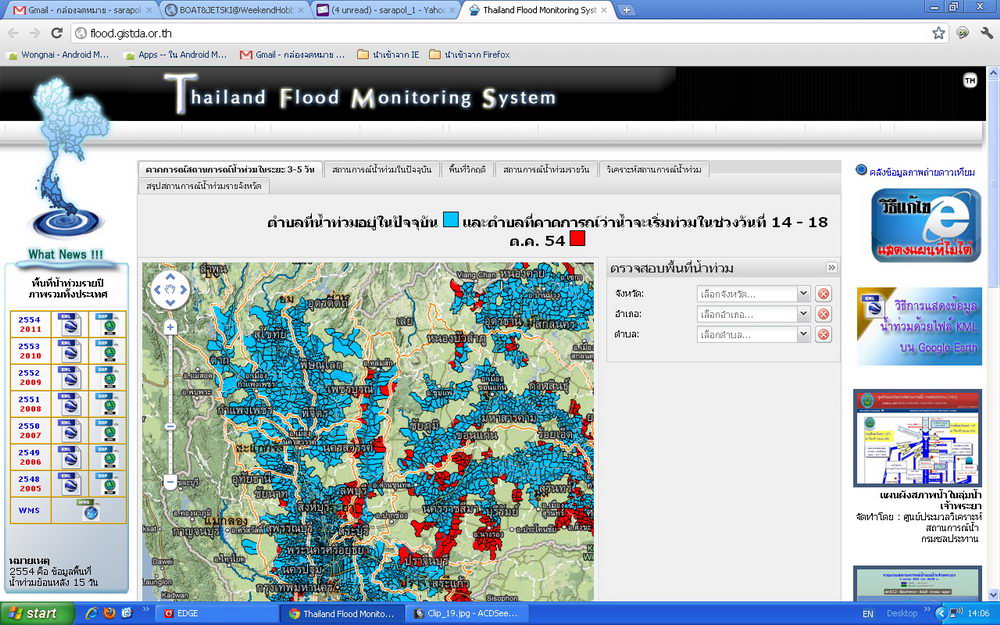
Task: Bookmark this page with the star icon
Action: click(938, 32)
